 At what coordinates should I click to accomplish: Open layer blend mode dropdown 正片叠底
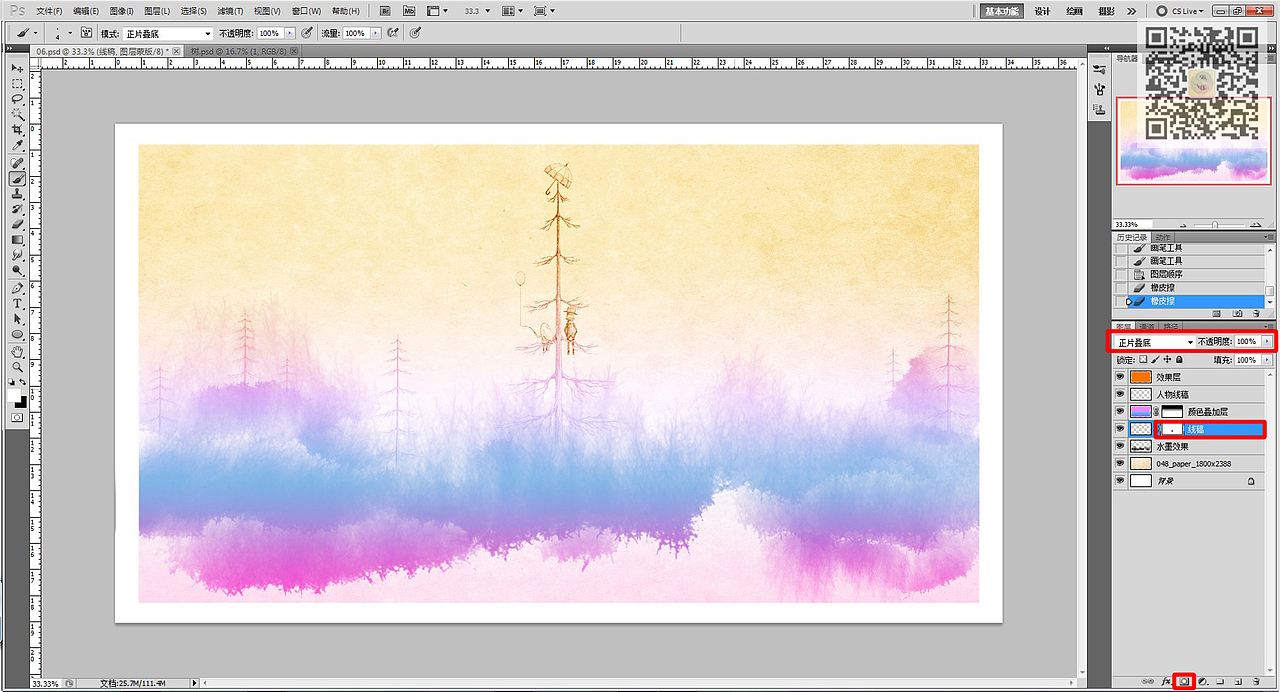[x=1155, y=342]
